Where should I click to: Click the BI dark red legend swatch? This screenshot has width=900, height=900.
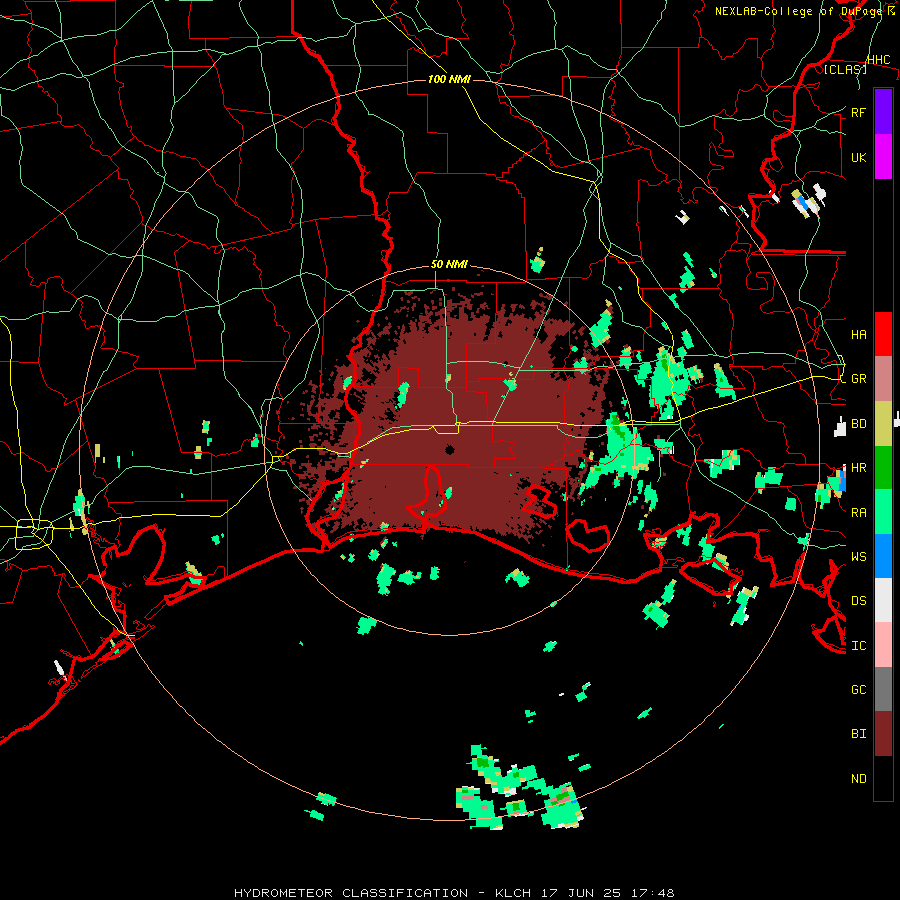[x=883, y=734]
